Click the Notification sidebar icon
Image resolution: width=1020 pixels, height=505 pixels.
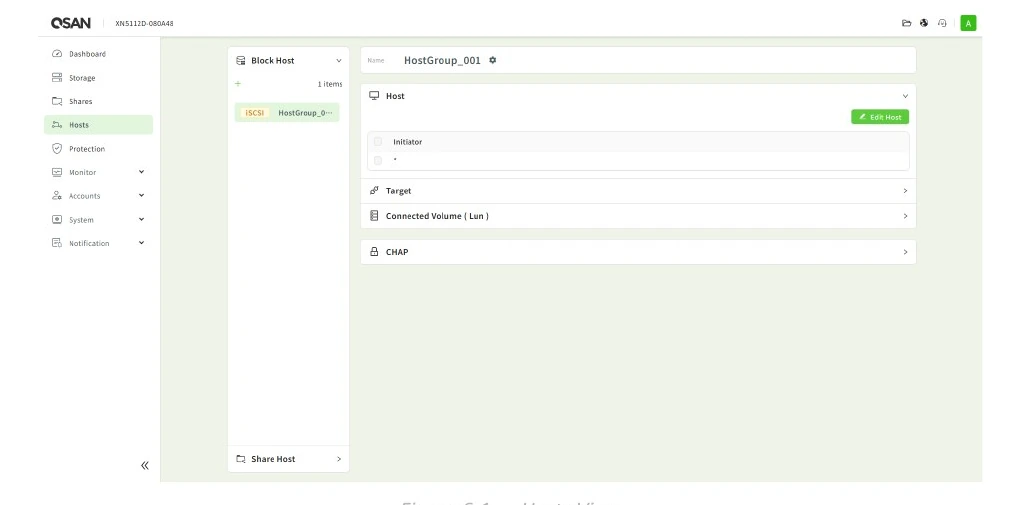pyautogui.click(x=57, y=243)
